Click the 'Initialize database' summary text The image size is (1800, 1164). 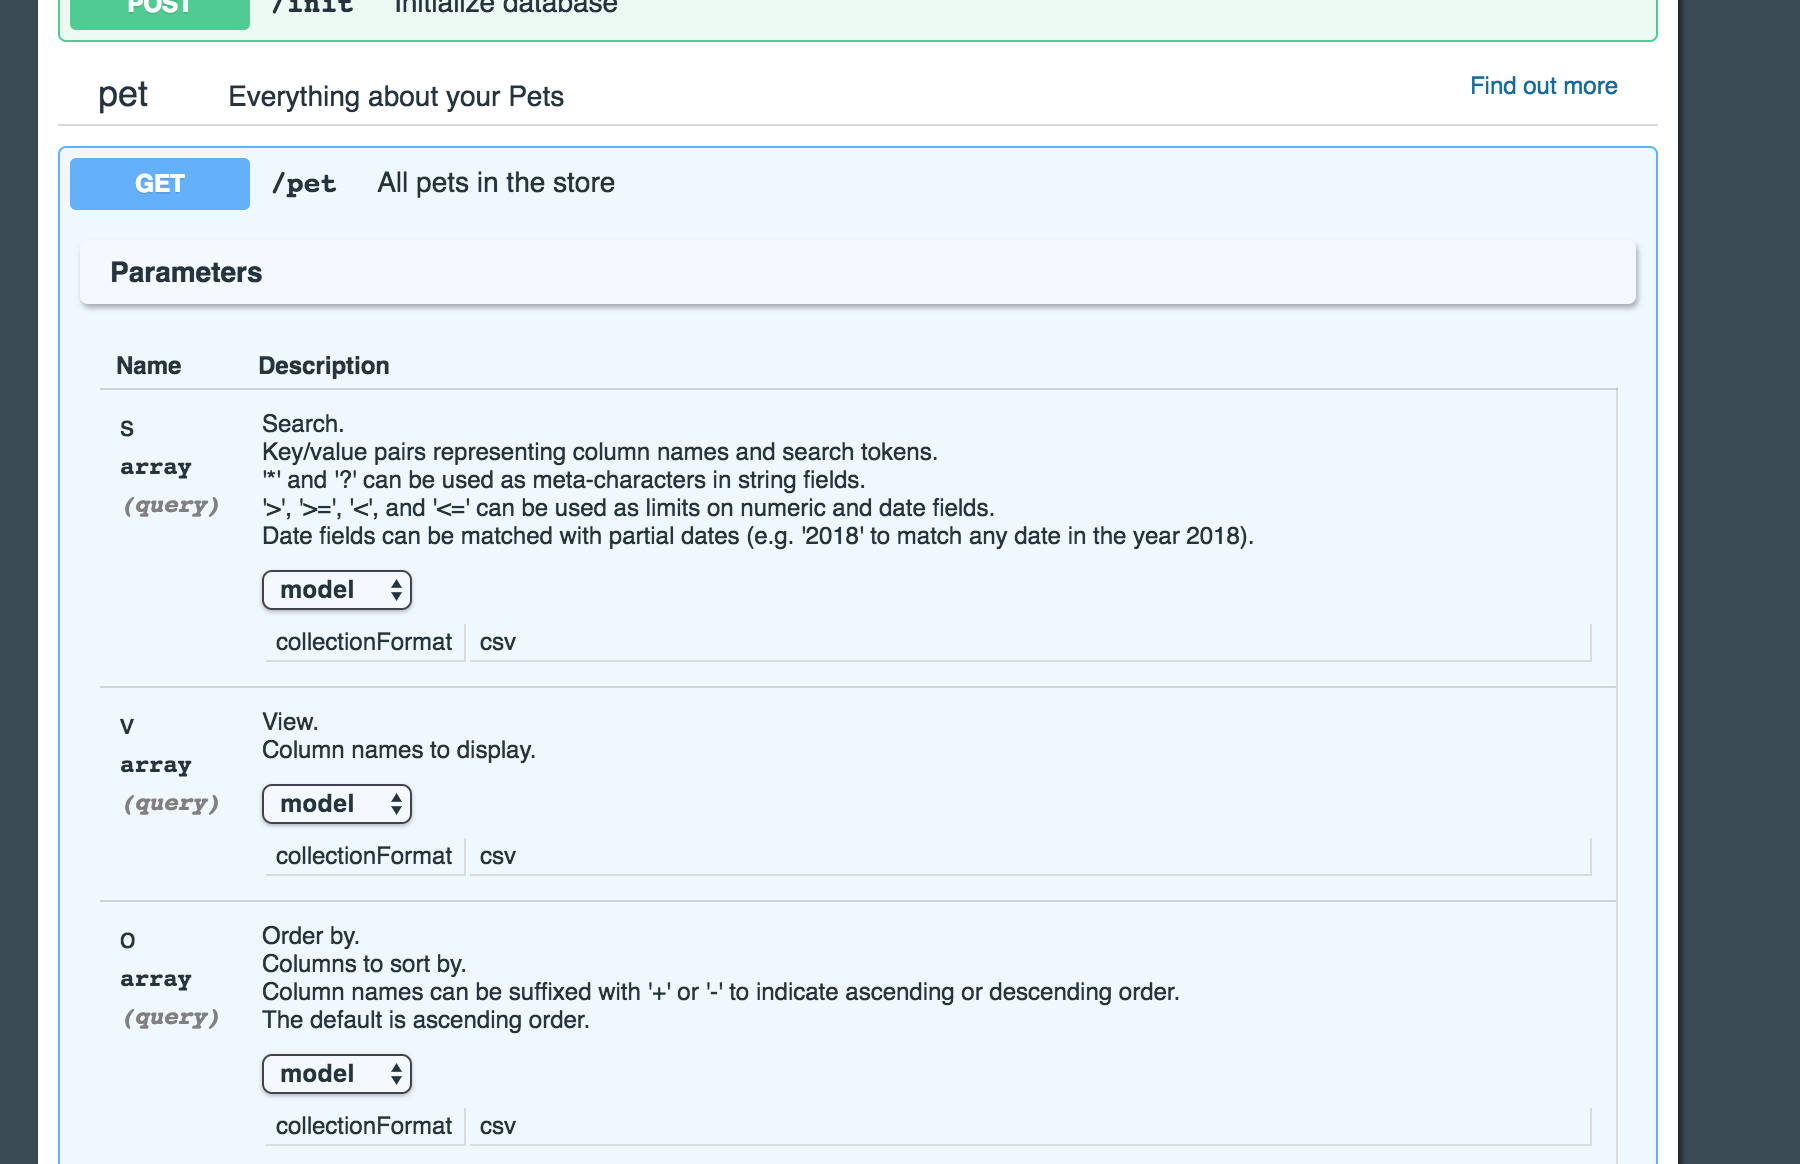[506, 8]
